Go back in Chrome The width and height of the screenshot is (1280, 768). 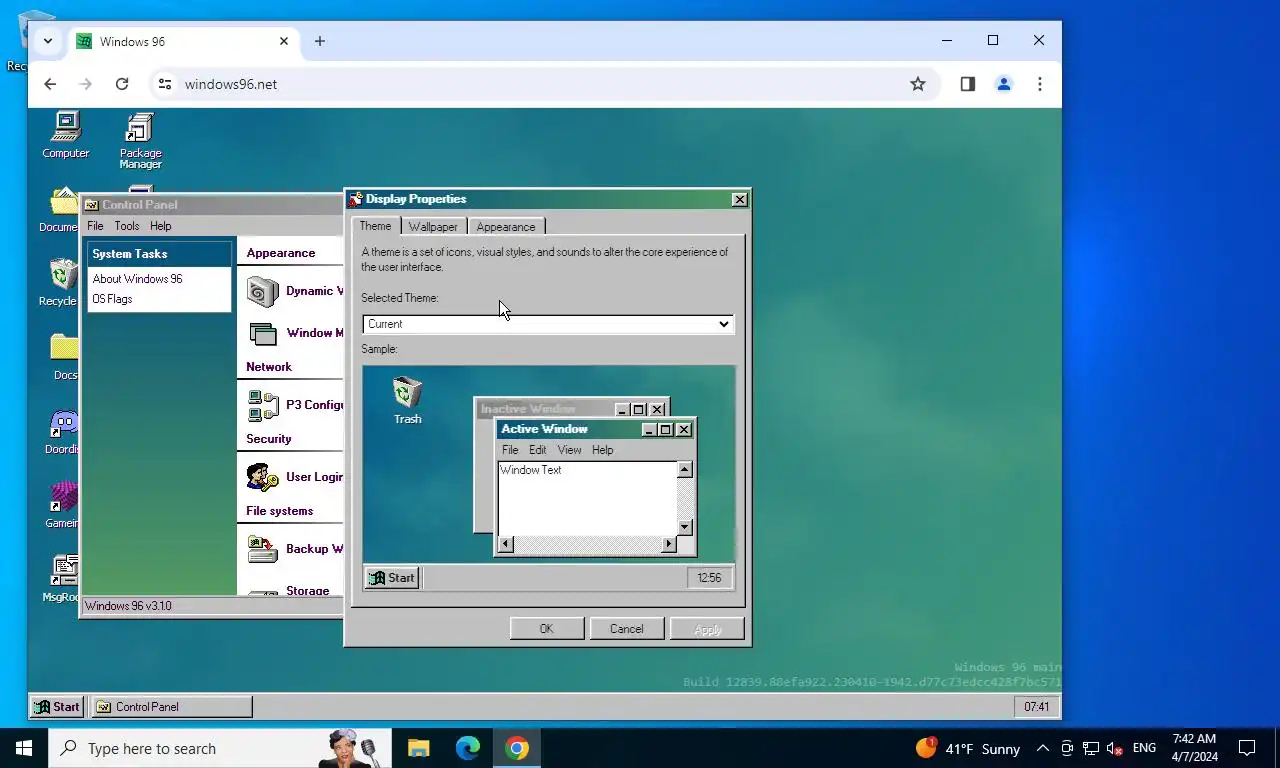[50, 84]
